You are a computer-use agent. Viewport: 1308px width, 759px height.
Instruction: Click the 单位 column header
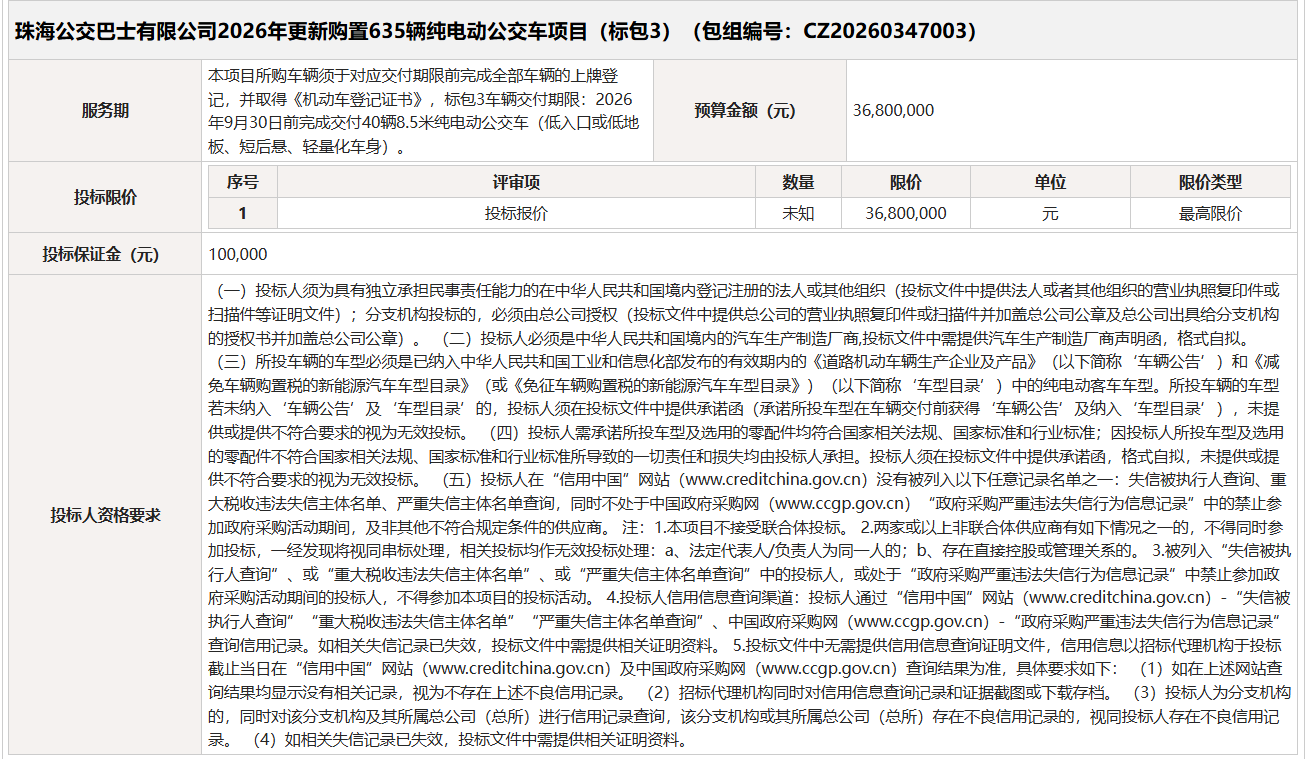pyautogui.click(x=1050, y=183)
